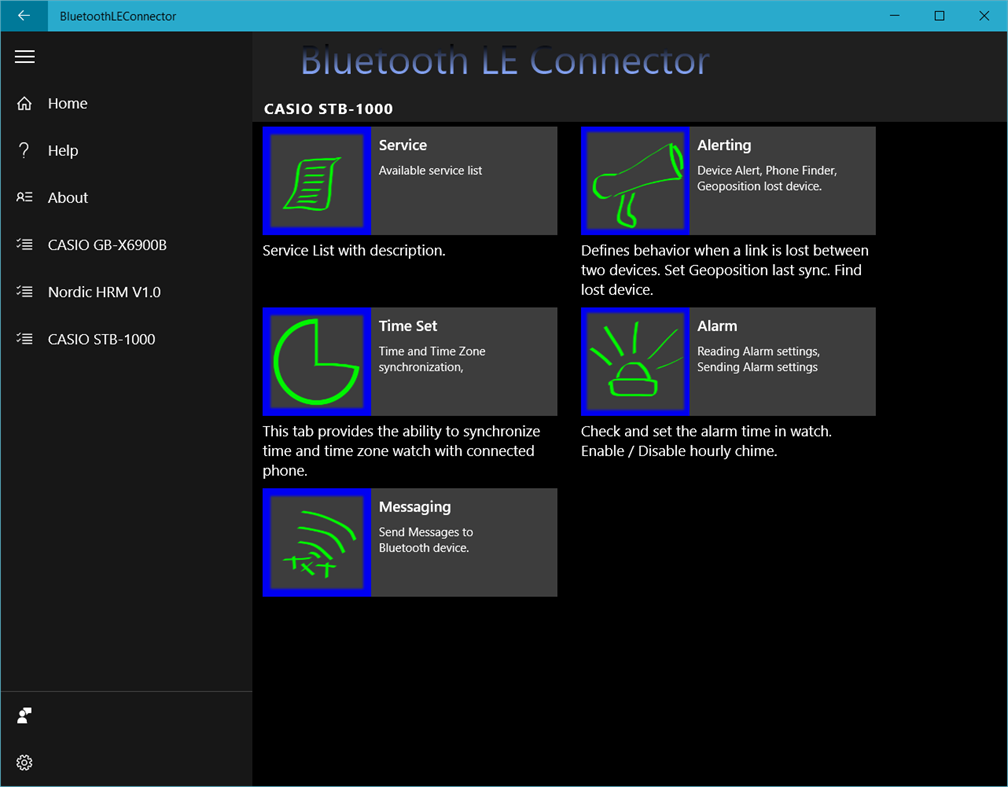Open the Help page
The image size is (1008, 787).
[63, 150]
